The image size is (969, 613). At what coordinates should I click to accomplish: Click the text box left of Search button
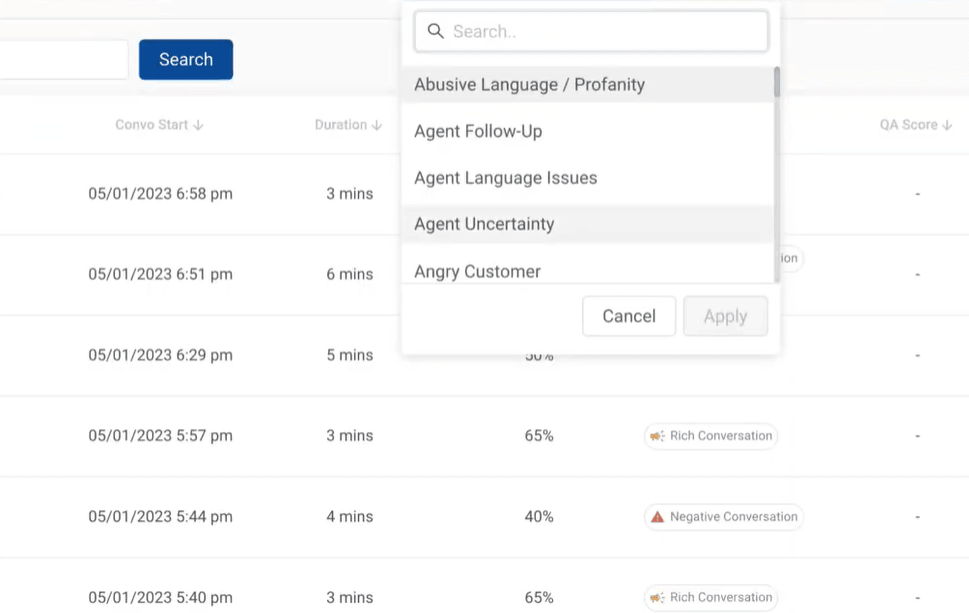pyautogui.click(x=62, y=60)
